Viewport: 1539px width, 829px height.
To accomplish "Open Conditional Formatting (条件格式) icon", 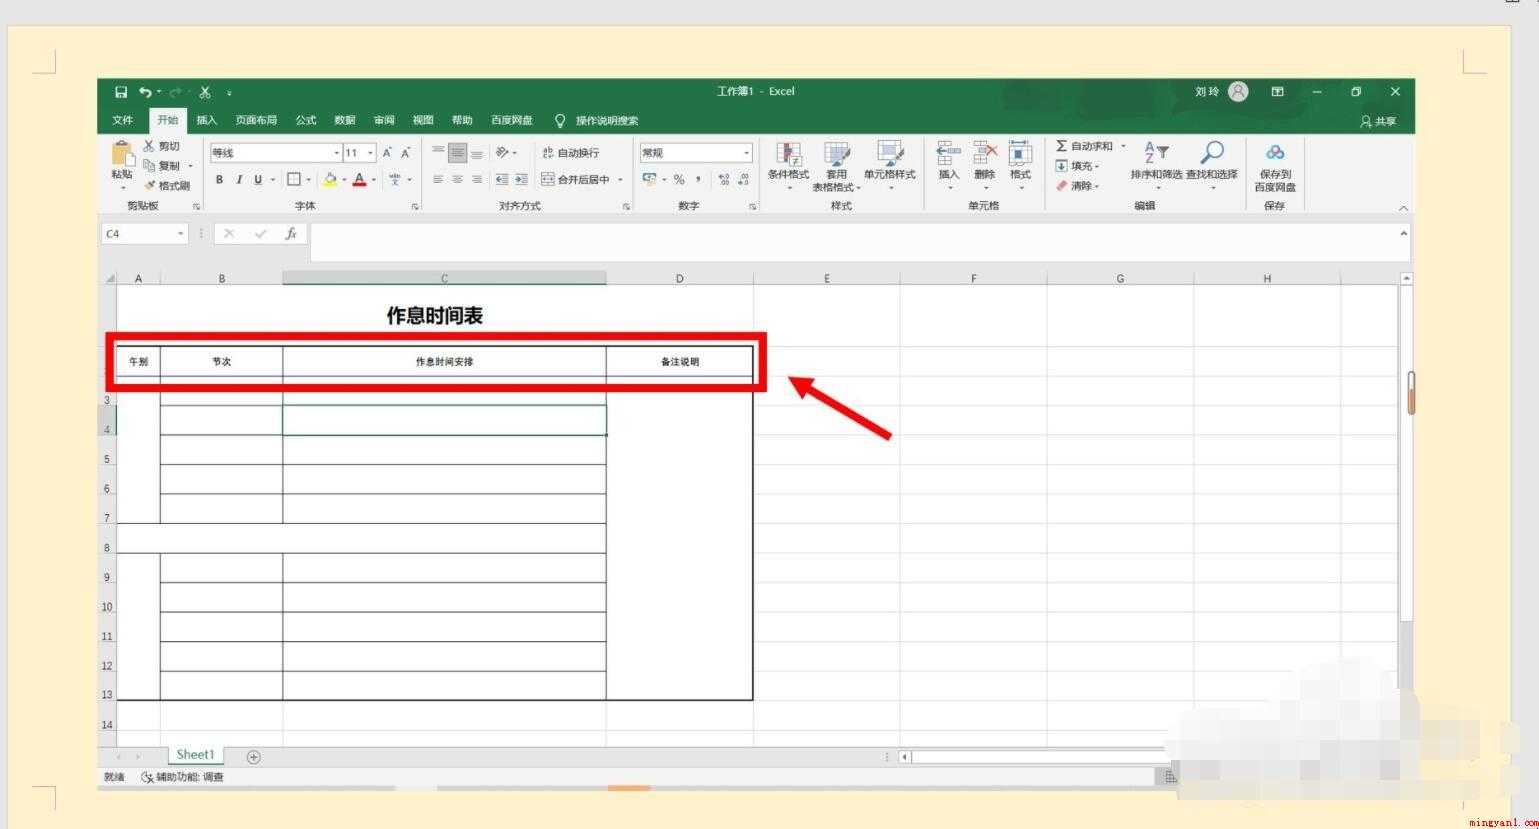I will point(788,153).
